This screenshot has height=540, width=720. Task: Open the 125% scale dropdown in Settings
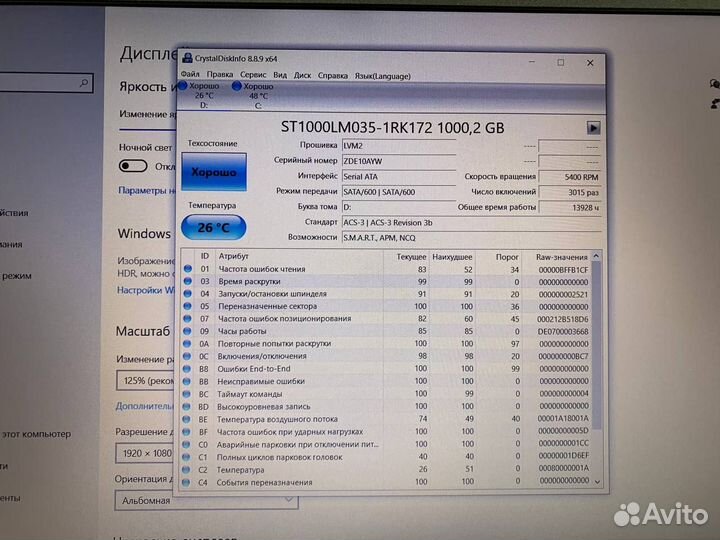[147, 381]
